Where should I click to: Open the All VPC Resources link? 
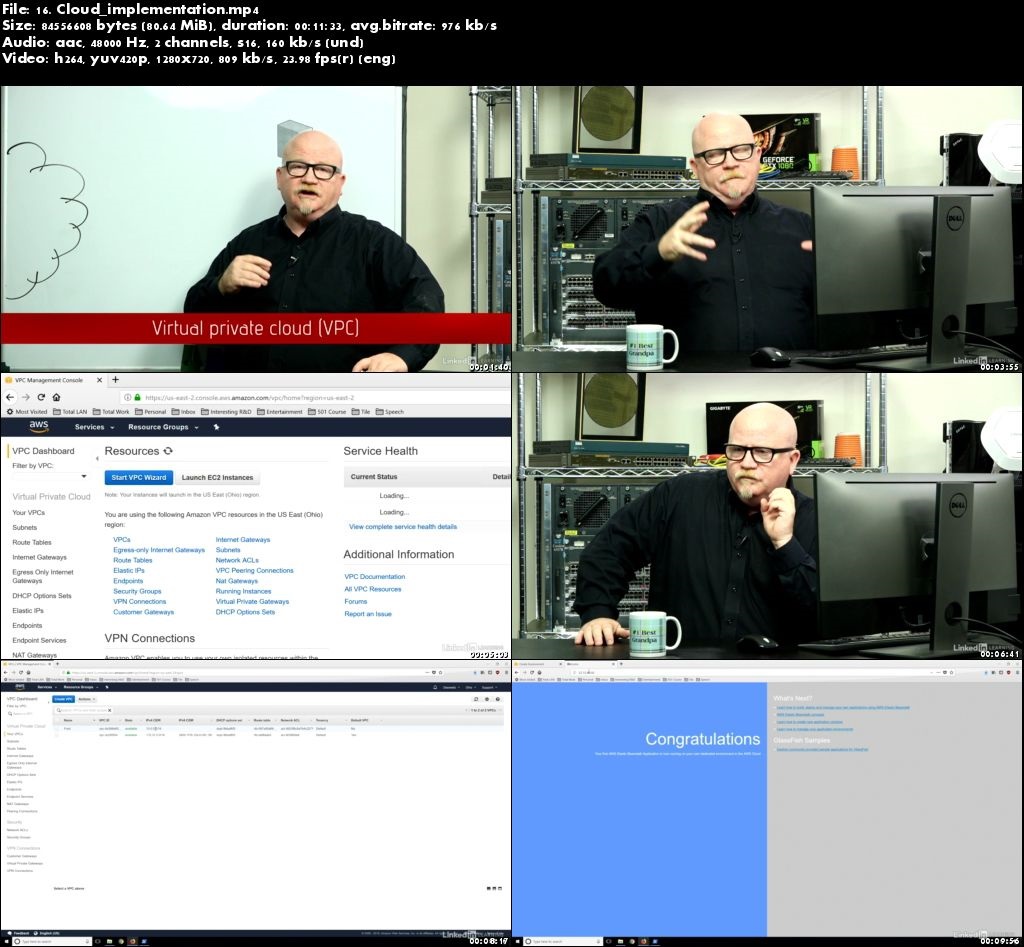tap(373, 589)
